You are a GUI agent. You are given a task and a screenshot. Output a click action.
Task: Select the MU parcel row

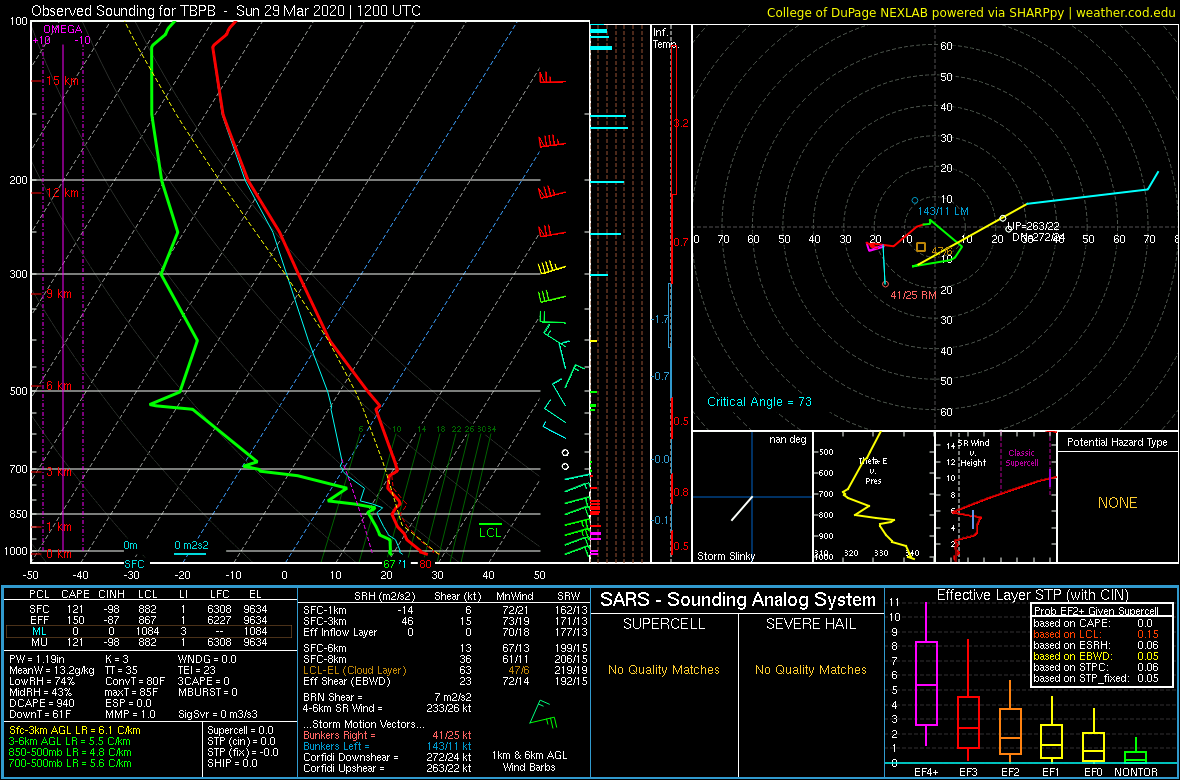pyautogui.click(x=148, y=642)
